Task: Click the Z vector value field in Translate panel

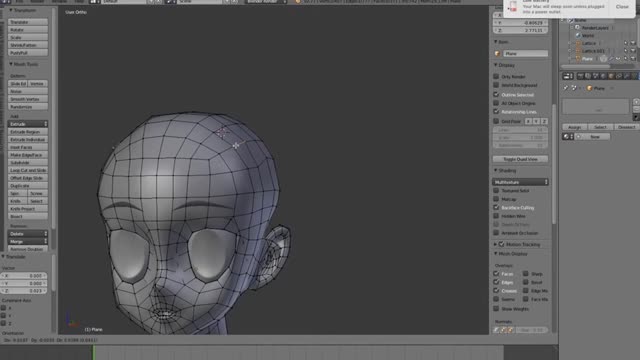Action: coord(24,291)
